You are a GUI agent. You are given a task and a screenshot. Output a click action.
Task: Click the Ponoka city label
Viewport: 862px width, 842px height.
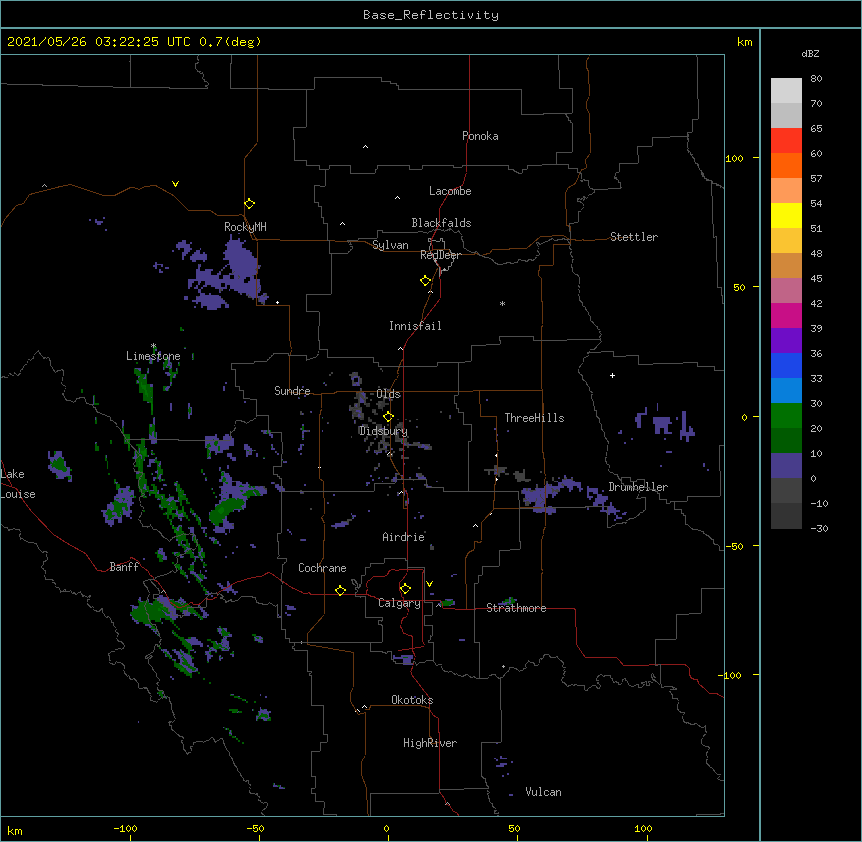[480, 136]
